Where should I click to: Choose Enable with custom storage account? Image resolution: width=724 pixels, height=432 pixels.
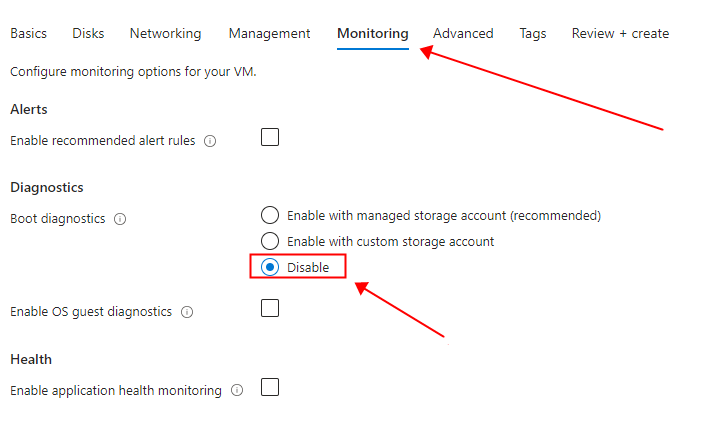(269, 241)
